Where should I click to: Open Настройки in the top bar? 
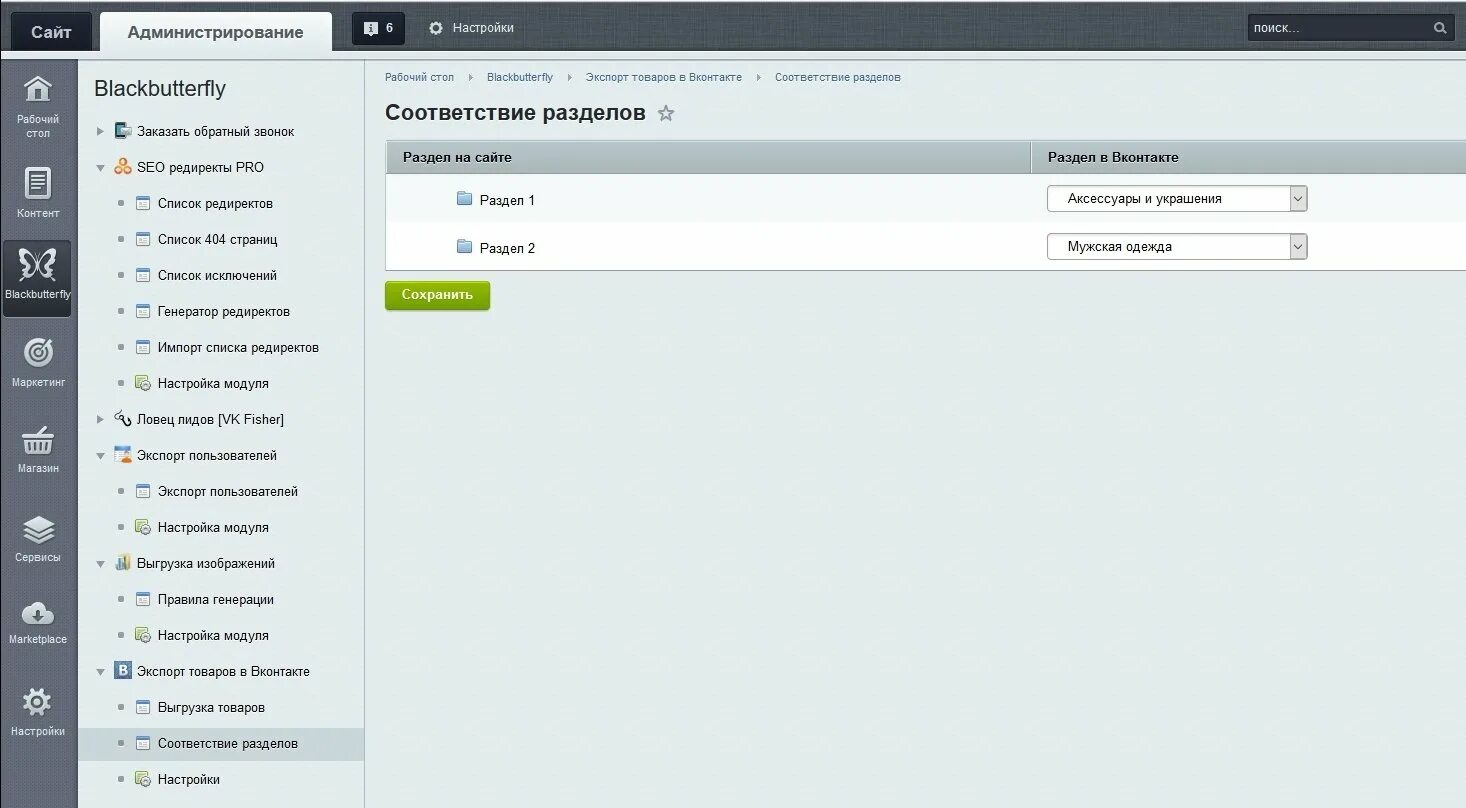pos(483,28)
